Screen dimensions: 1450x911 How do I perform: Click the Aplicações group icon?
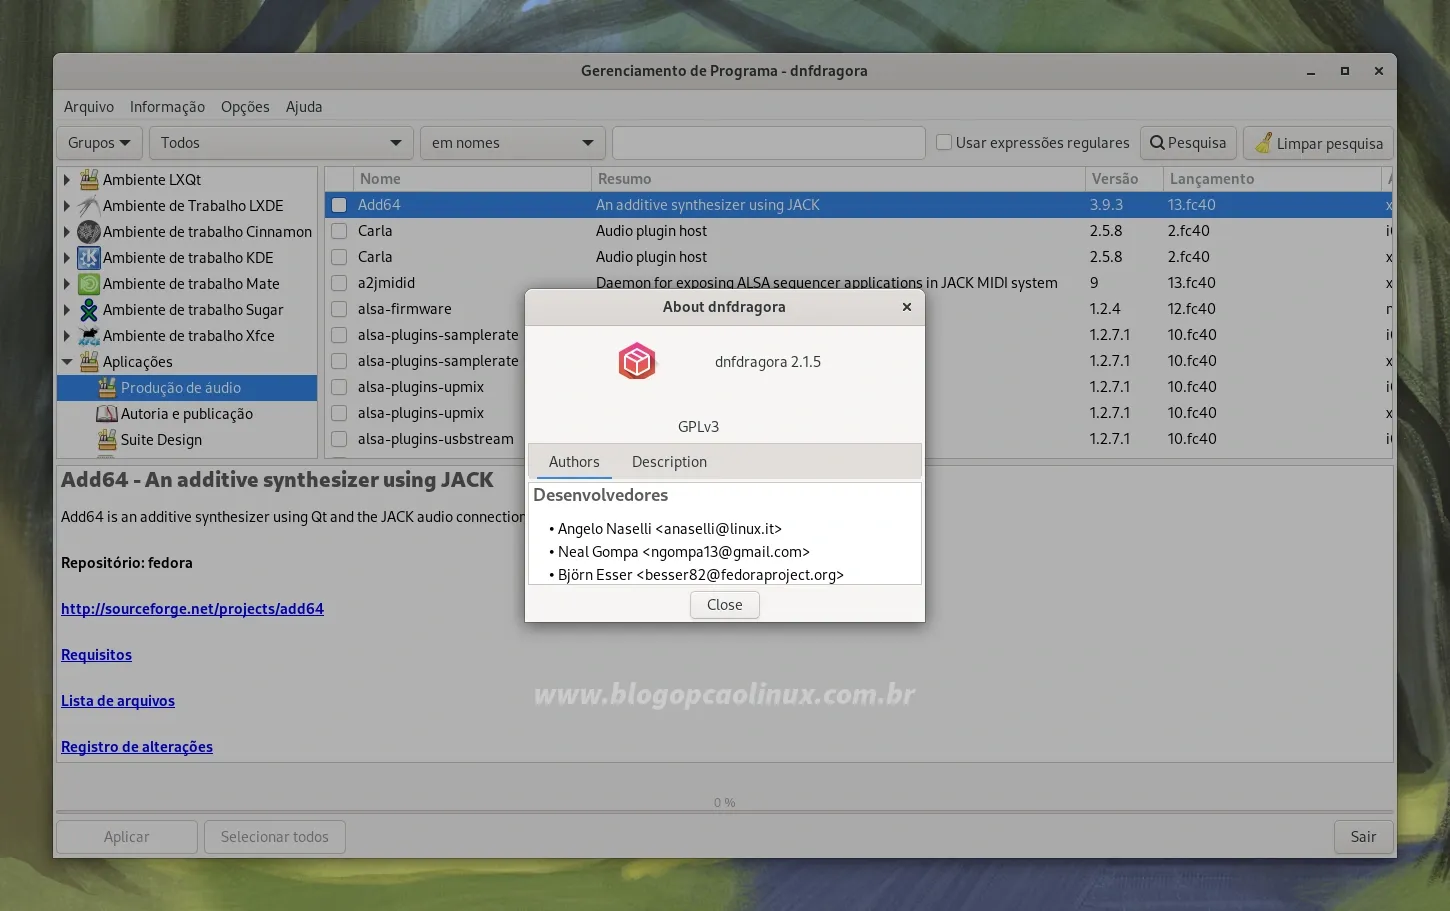89,361
